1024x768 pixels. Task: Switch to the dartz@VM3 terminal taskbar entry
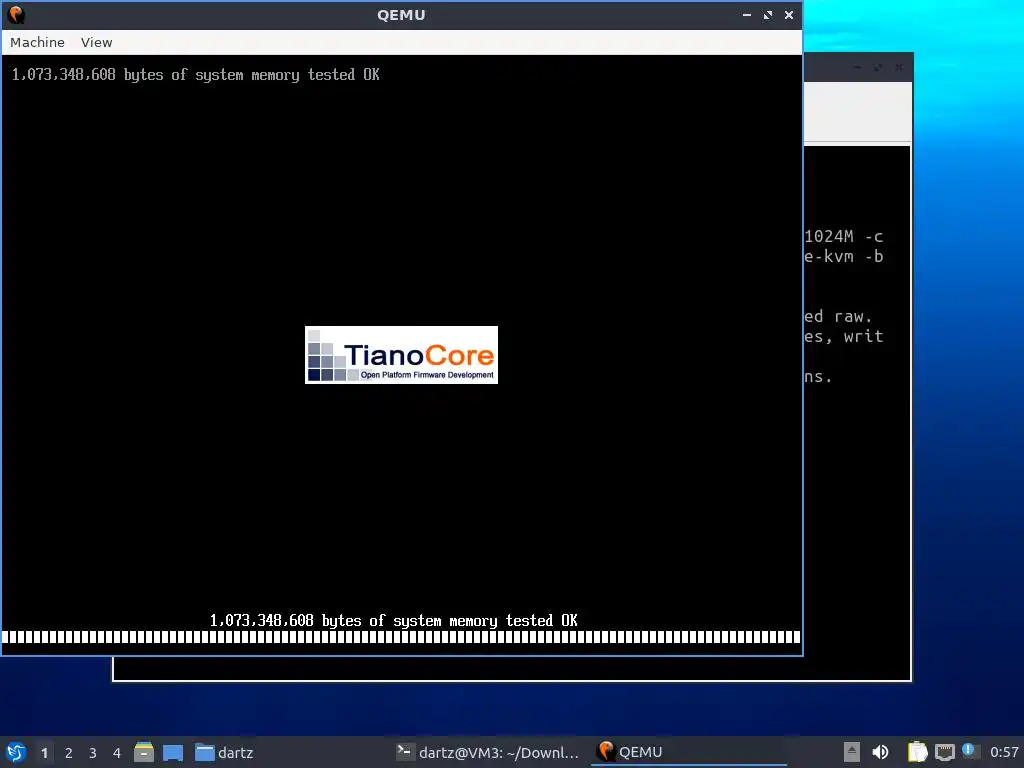(488, 752)
